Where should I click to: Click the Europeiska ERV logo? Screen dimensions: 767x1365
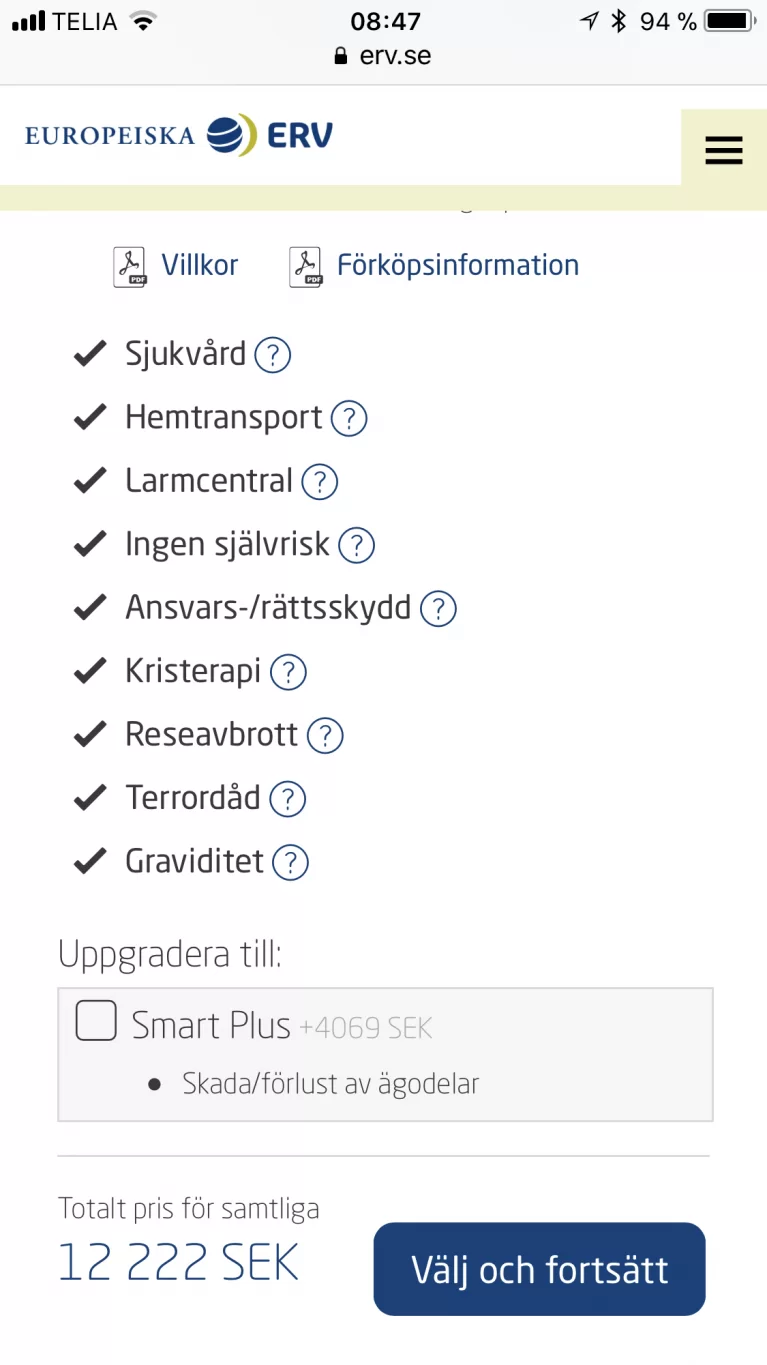(180, 136)
